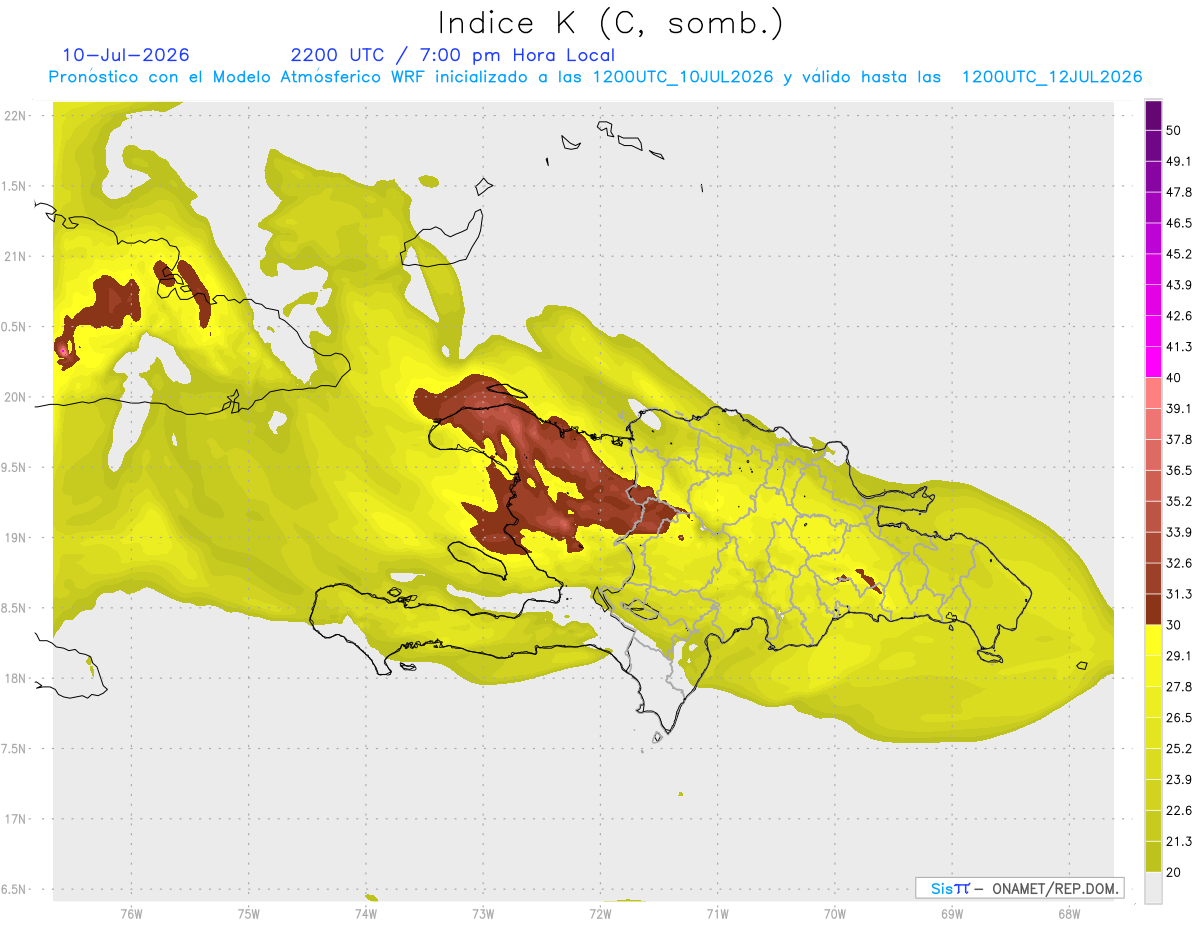Click the colorbar value 29.1
Image resolution: width=1200 pixels, height=927 pixels.
pos(1179,655)
